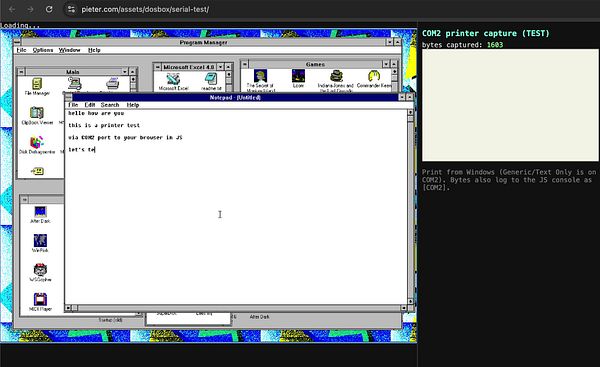Open Notepad Search menu
The height and width of the screenshot is (367, 600).
pyautogui.click(x=110, y=105)
